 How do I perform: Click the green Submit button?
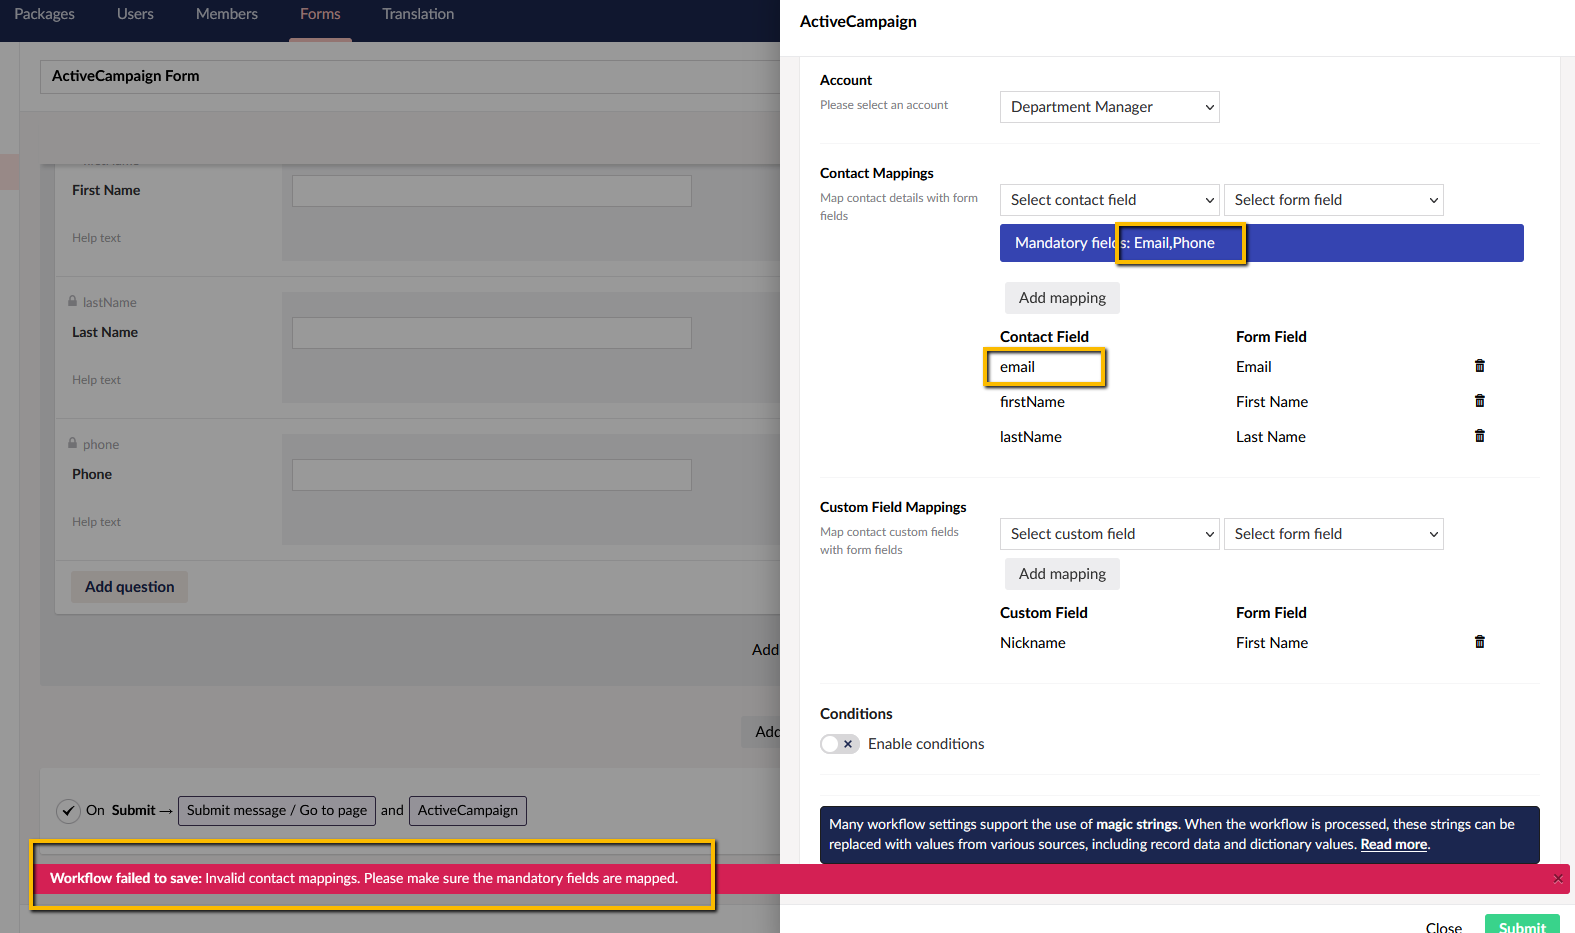[1522, 926]
